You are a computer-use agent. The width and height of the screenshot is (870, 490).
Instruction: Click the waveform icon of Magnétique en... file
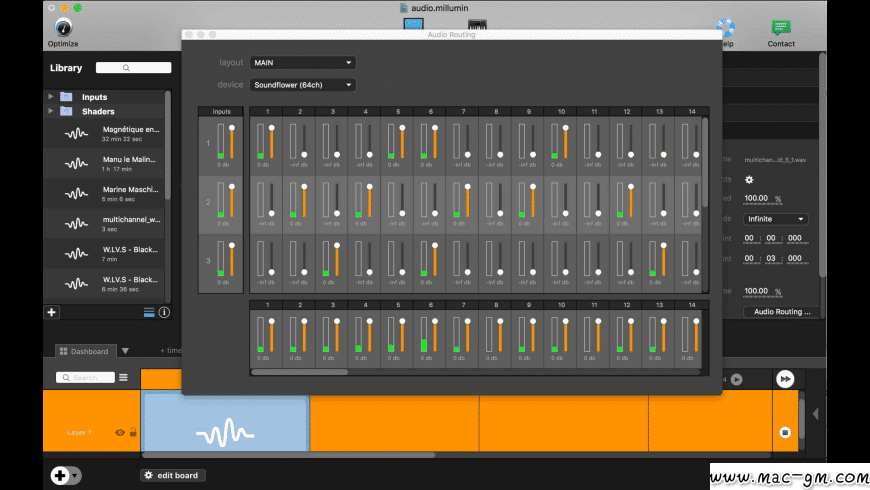point(77,134)
